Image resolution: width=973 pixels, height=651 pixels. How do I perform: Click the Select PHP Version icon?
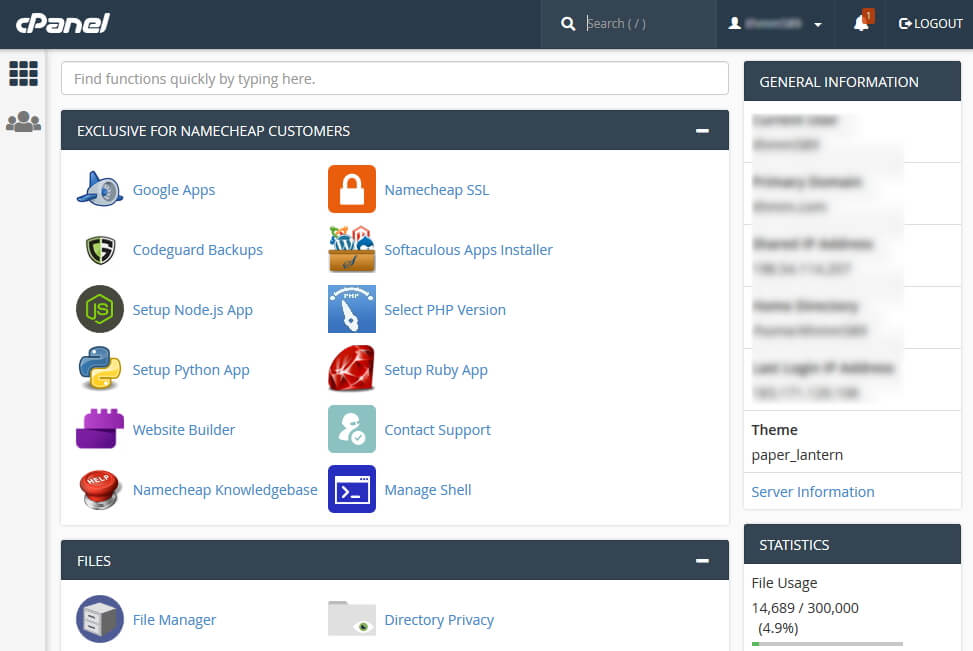coord(352,309)
